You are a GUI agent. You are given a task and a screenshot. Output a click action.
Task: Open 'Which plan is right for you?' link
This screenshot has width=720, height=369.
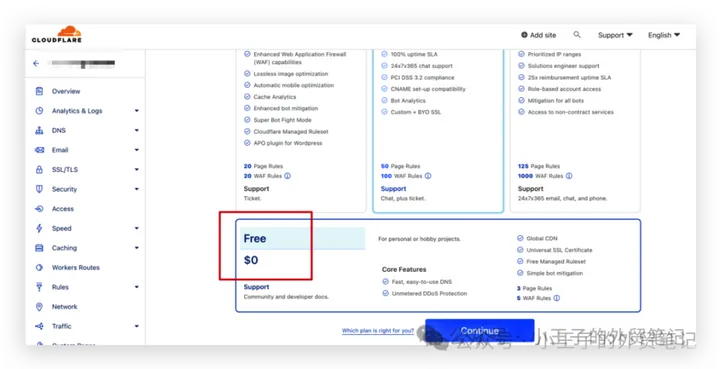tap(378, 330)
